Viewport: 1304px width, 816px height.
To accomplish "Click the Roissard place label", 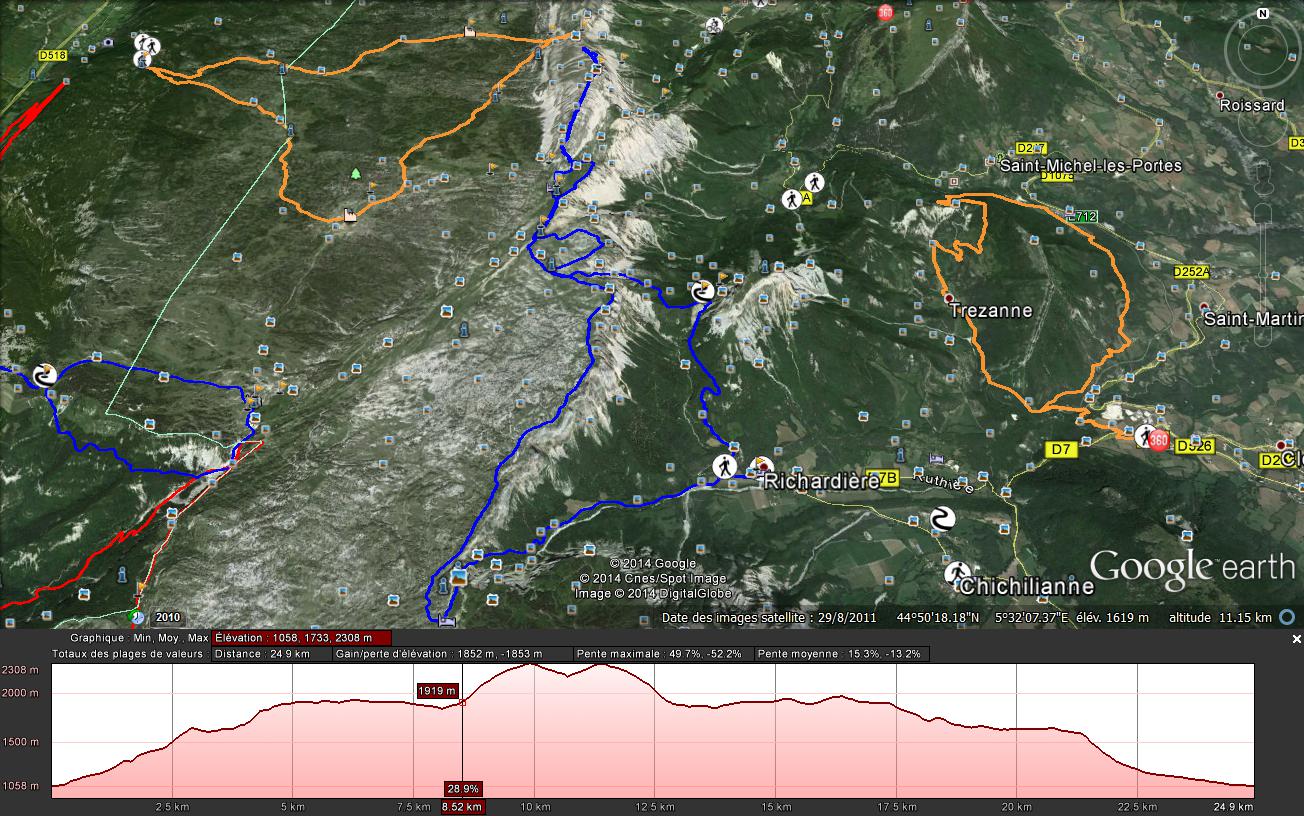I will [x=1252, y=105].
